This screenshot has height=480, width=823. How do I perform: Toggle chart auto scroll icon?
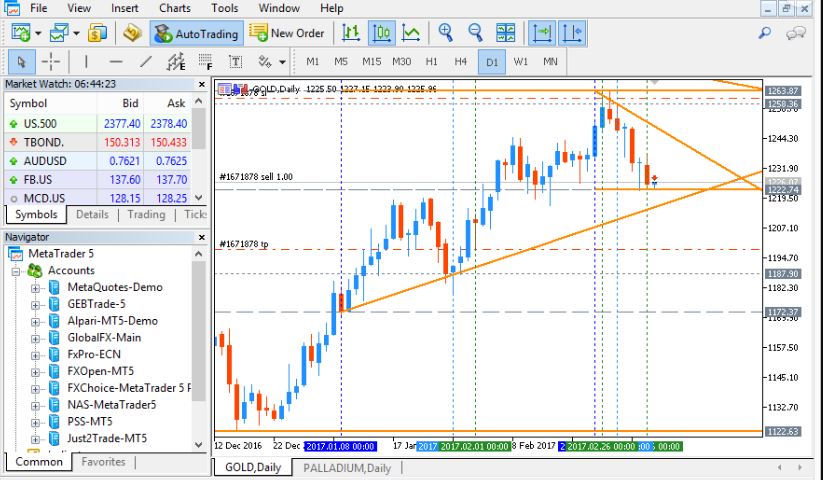(541, 33)
